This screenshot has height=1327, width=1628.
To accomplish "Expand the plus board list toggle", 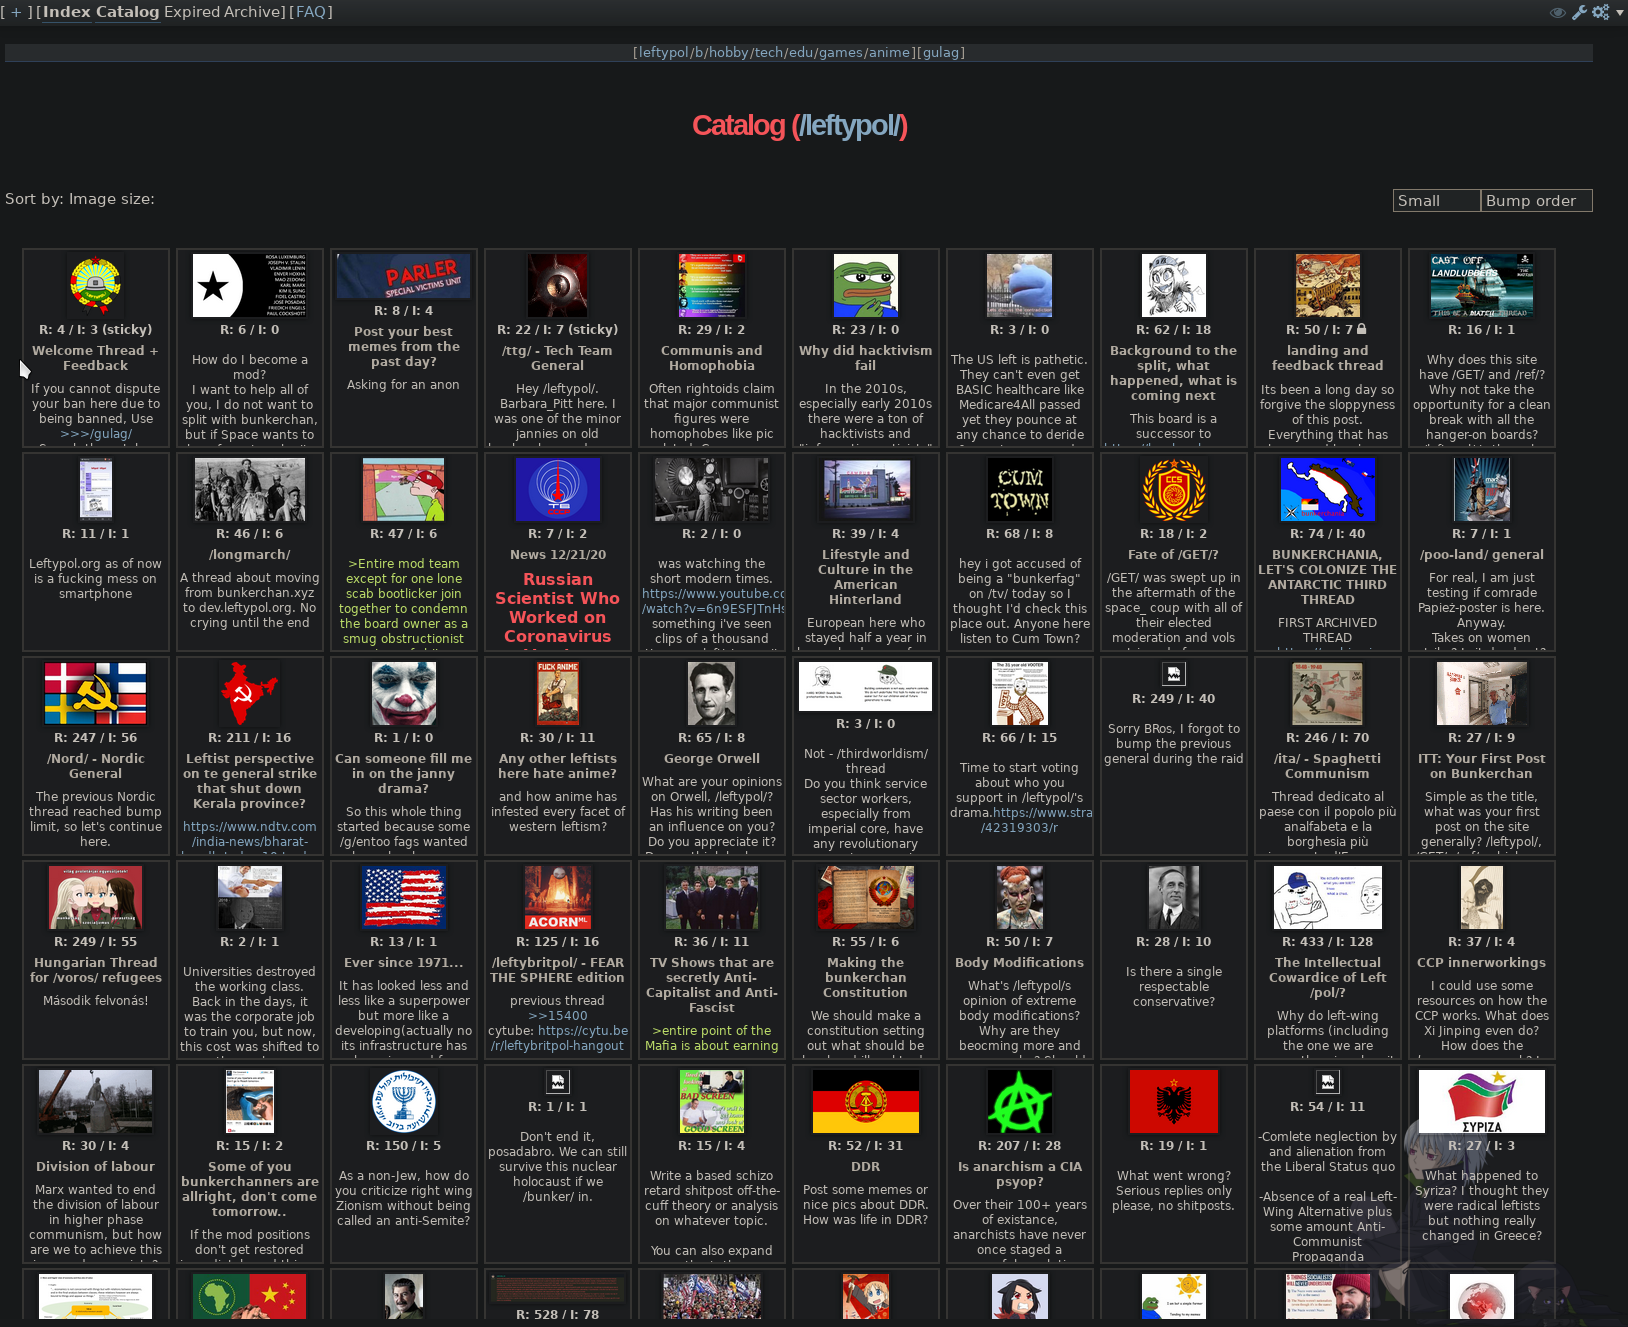I will point(16,12).
